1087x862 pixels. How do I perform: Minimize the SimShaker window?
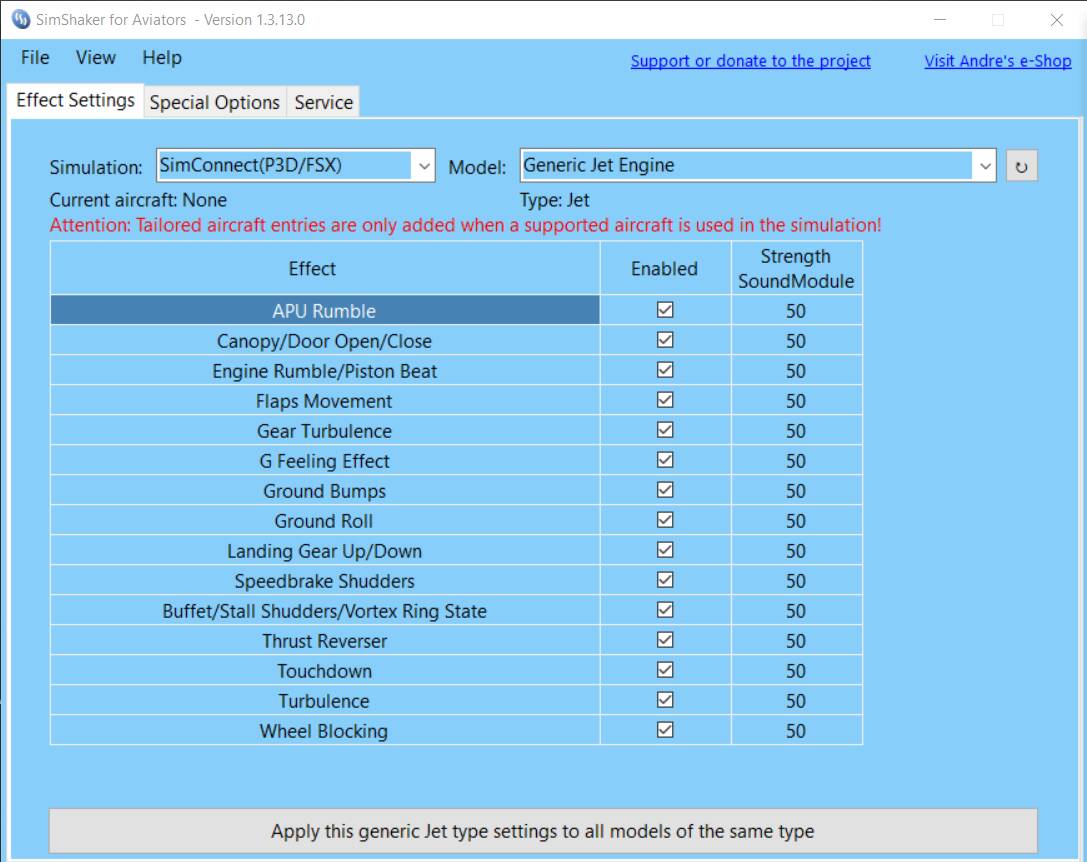(x=939, y=20)
